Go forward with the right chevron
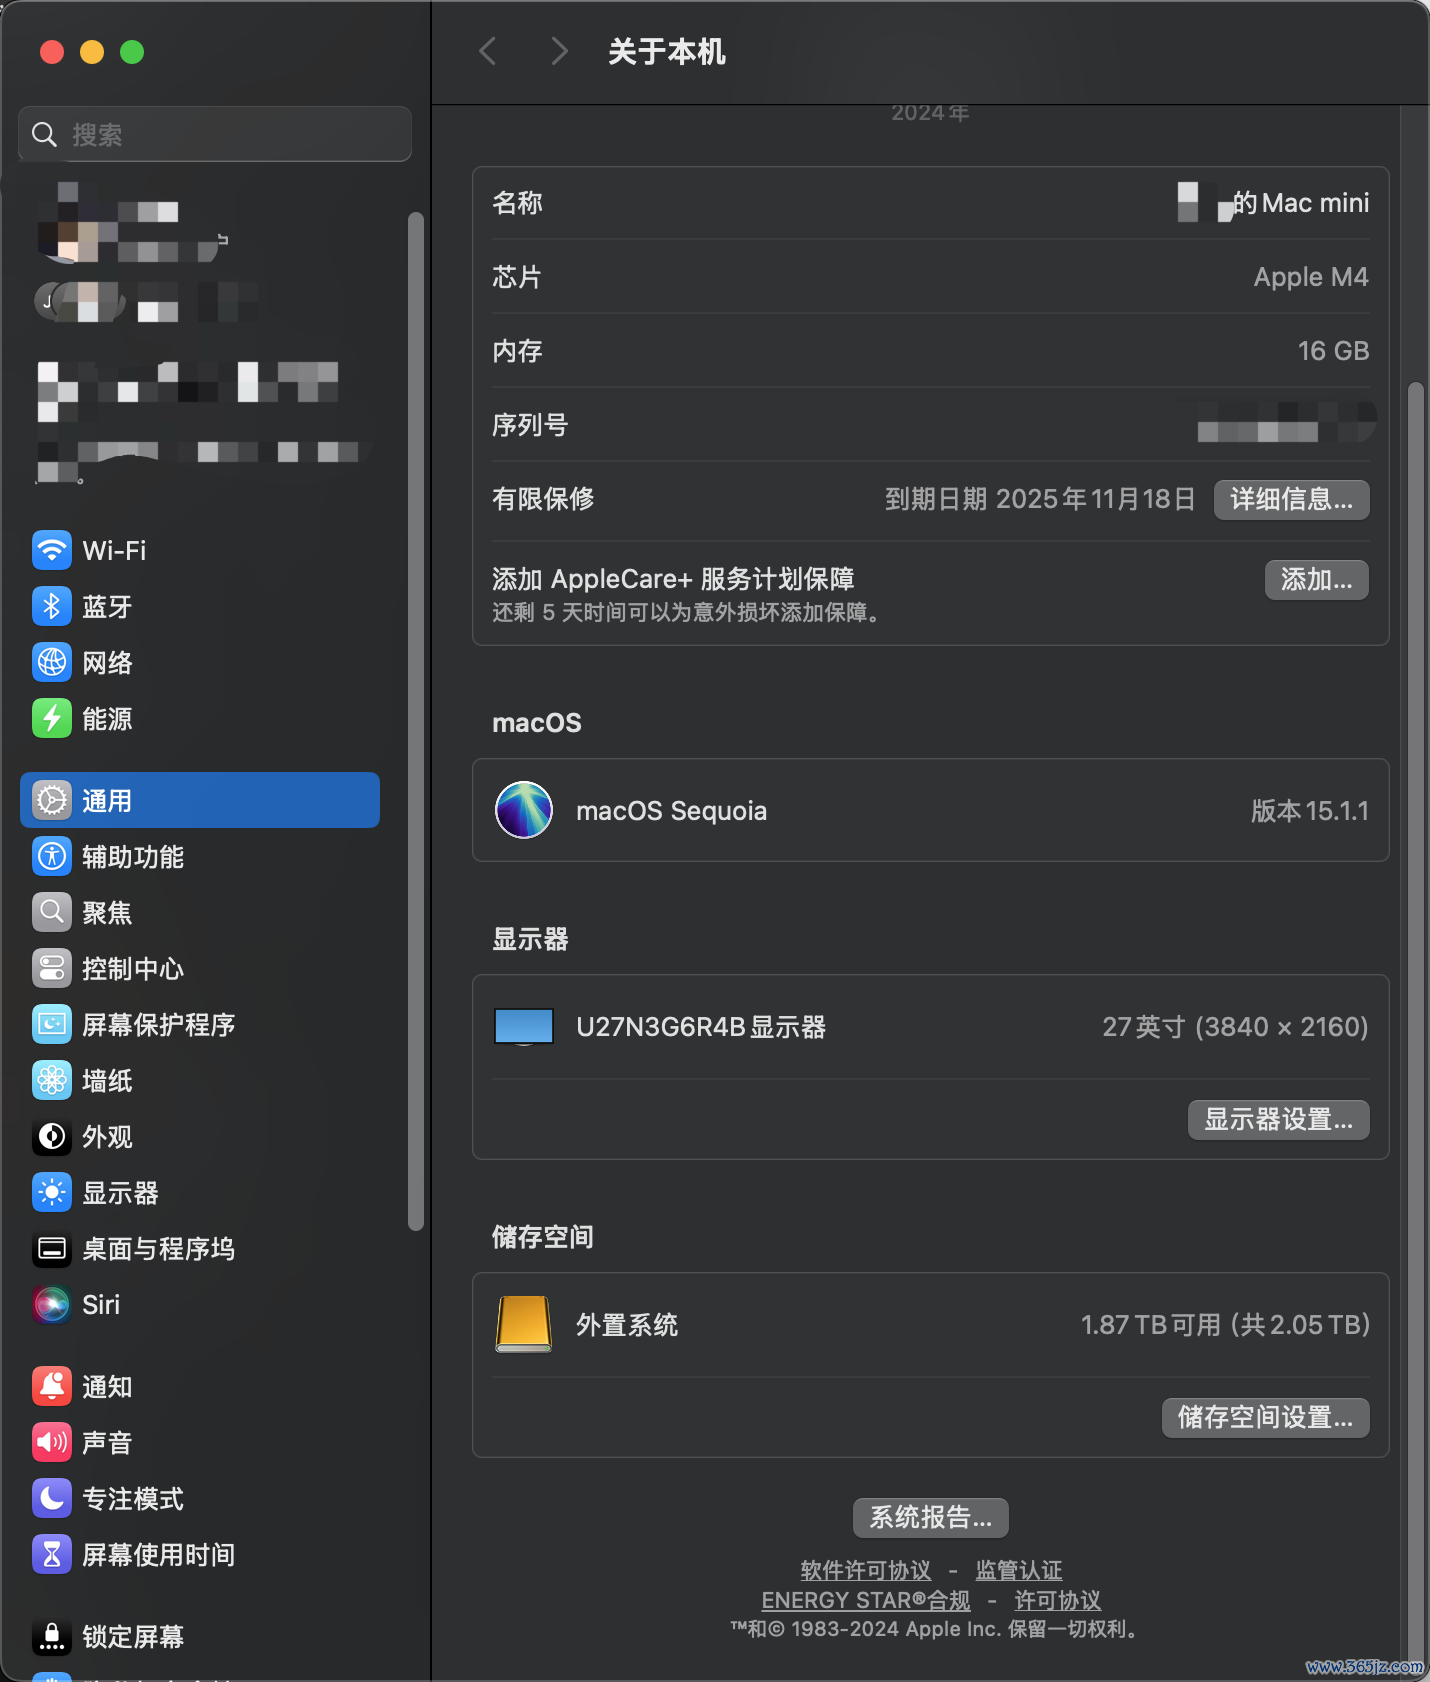 pyautogui.click(x=559, y=51)
